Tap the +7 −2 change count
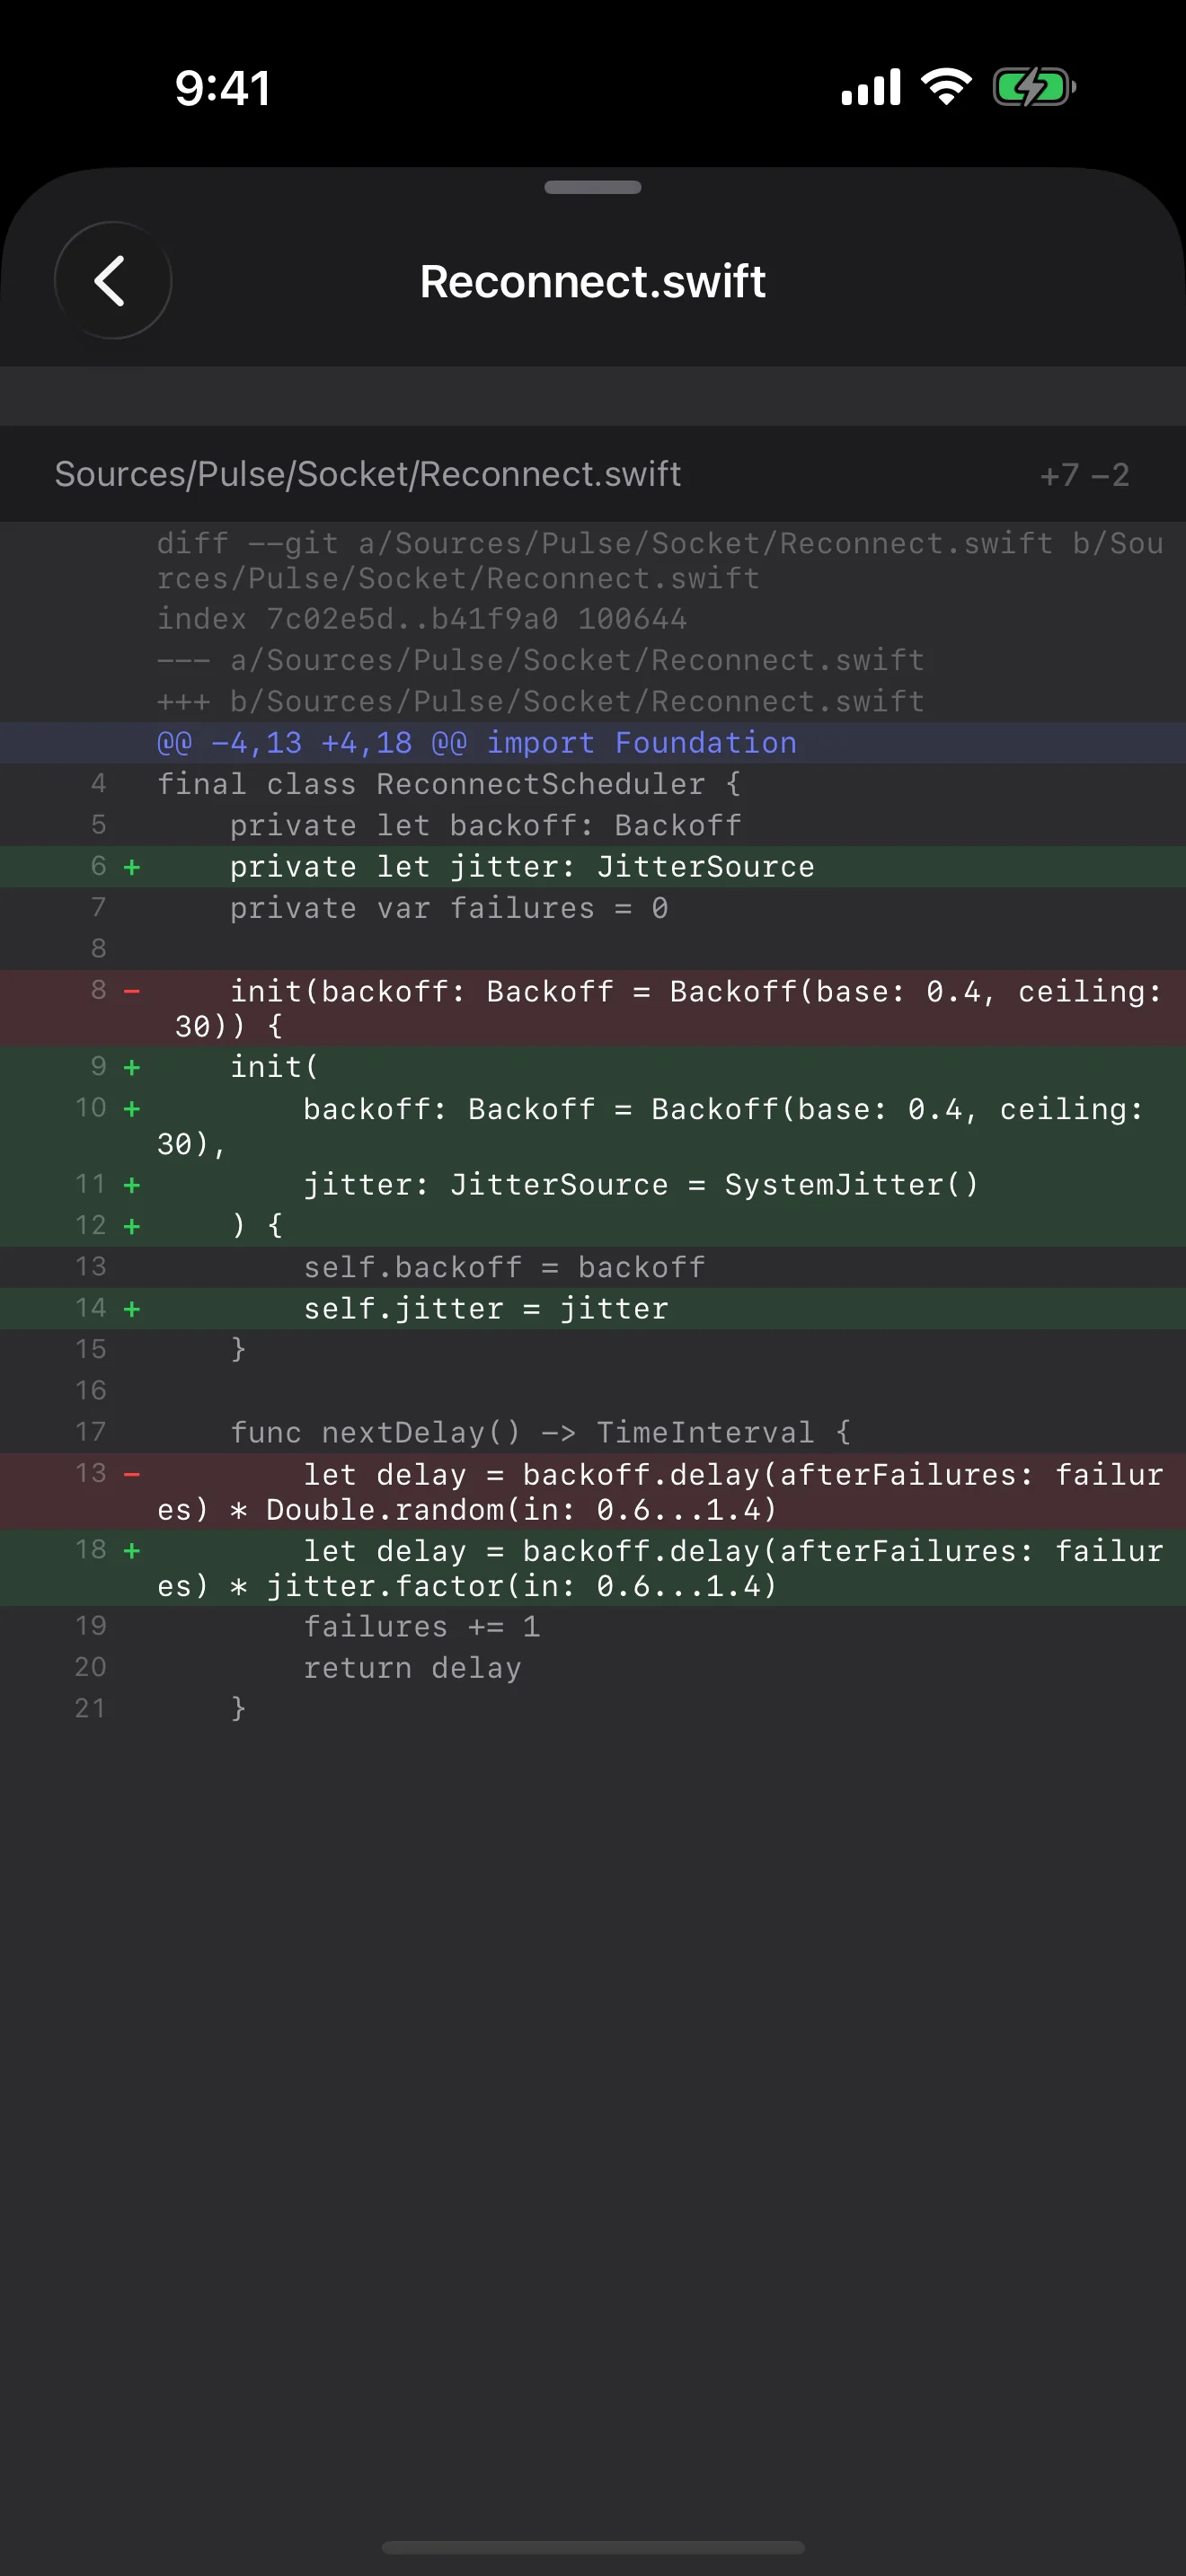This screenshot has height=2576, width=1186. pyautogui.click(x=1085, y=474)
